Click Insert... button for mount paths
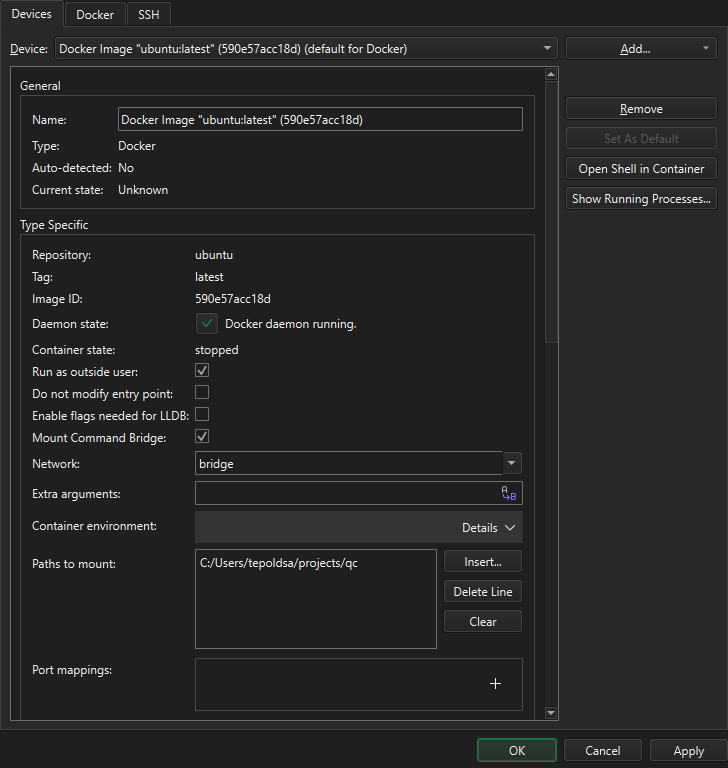Viewport: 728px width, 768px height. pyautogui.click(x=483, y=562)
